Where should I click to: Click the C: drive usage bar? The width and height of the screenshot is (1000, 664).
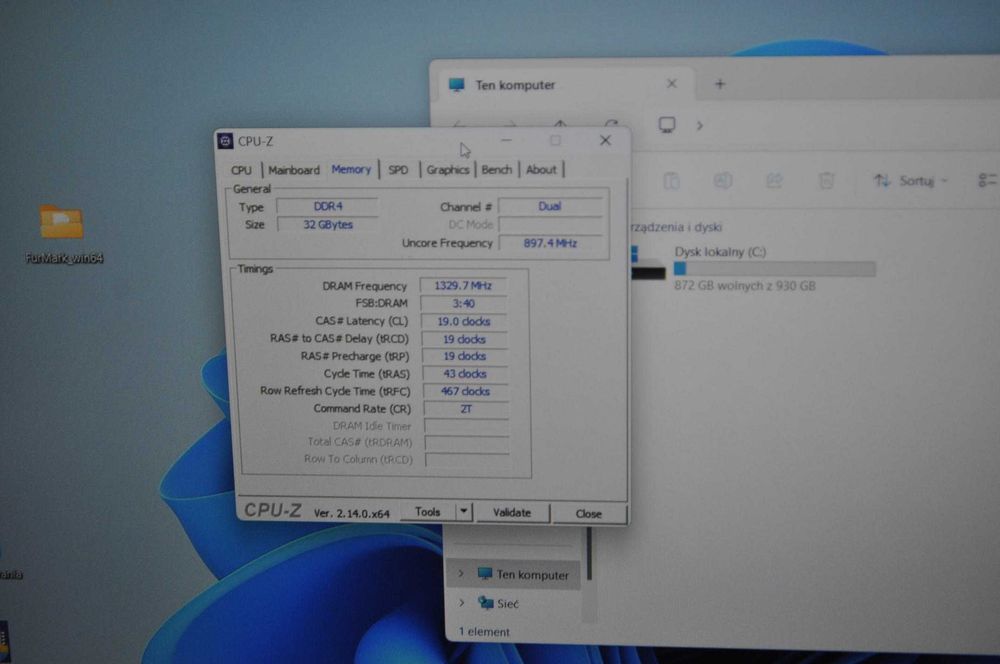(x=774, y=269)
